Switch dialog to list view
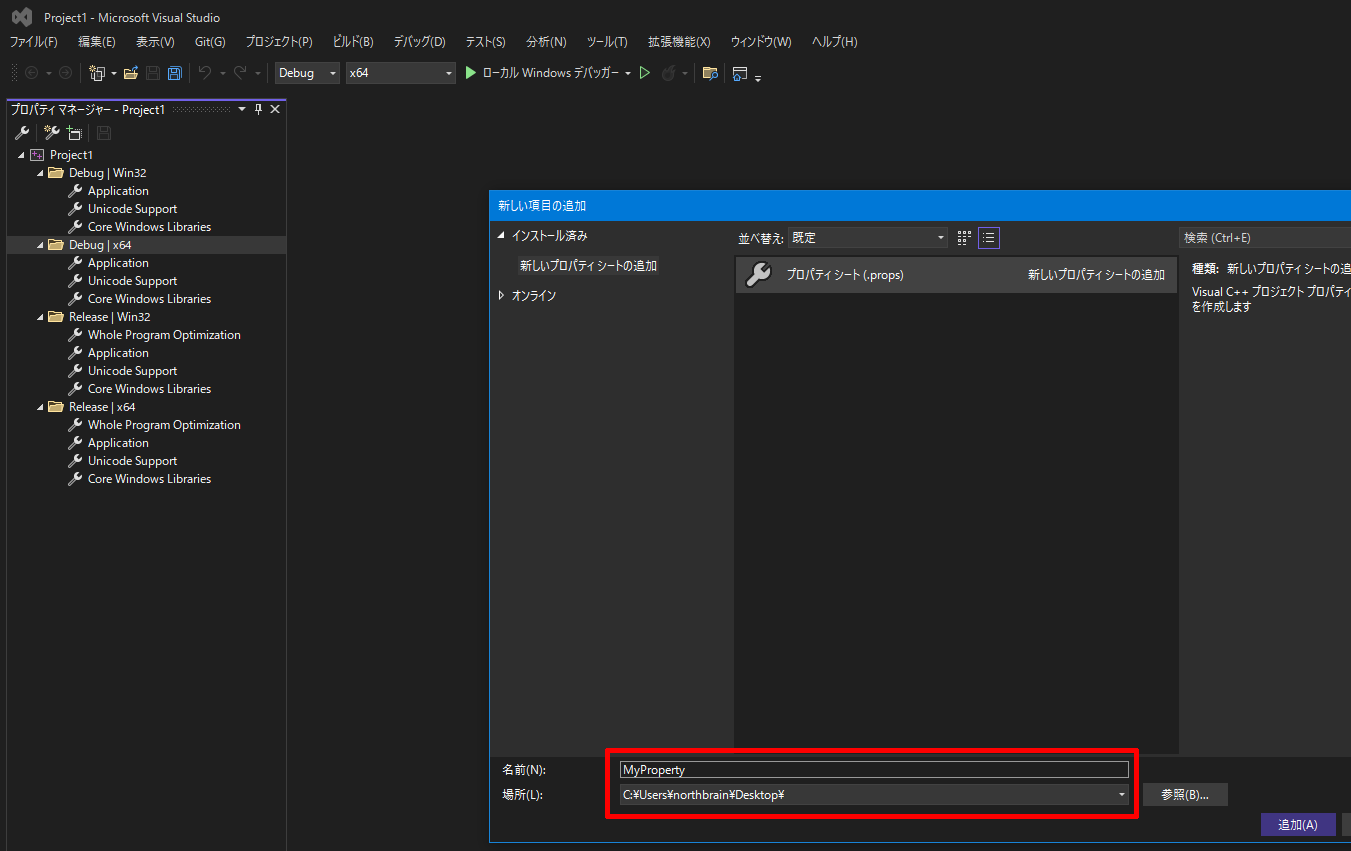The width and height of the screenshot is (1351, 851). click(988, 238)
